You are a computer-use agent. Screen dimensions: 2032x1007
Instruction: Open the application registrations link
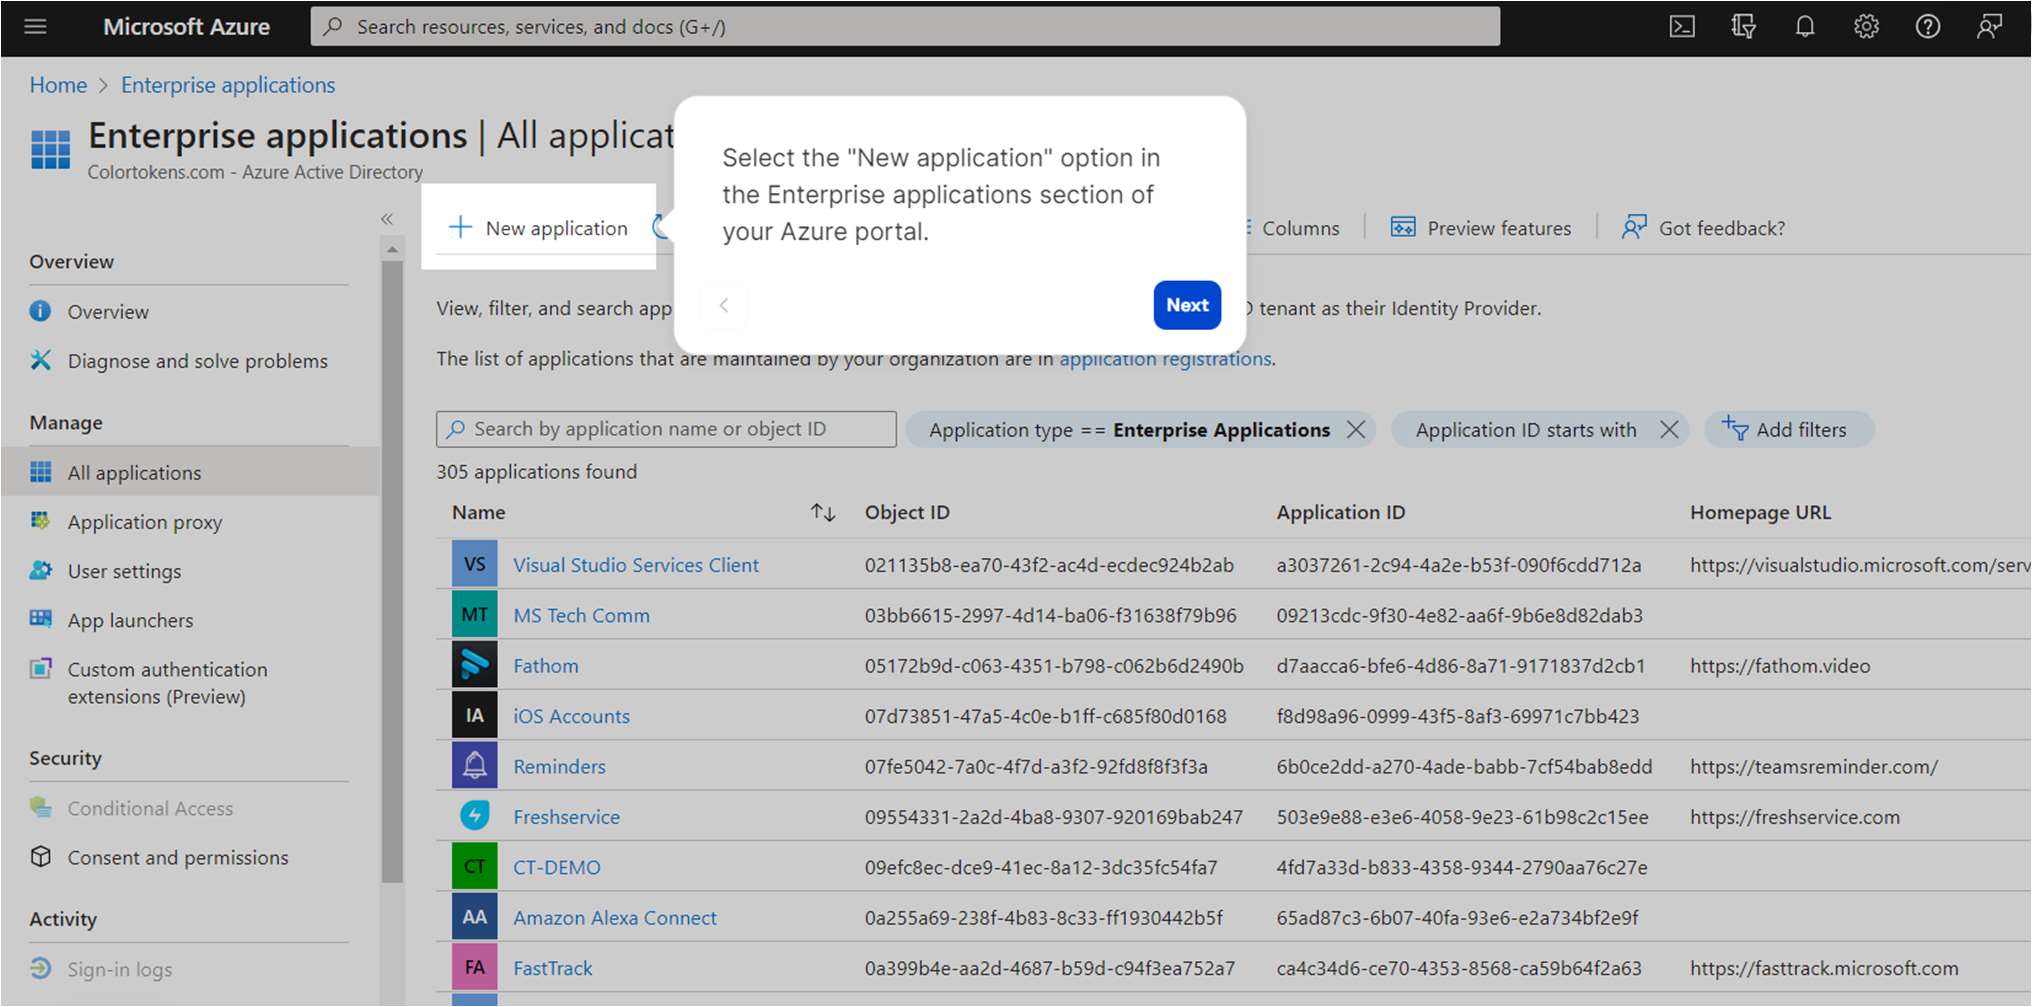coord(1163,358)
